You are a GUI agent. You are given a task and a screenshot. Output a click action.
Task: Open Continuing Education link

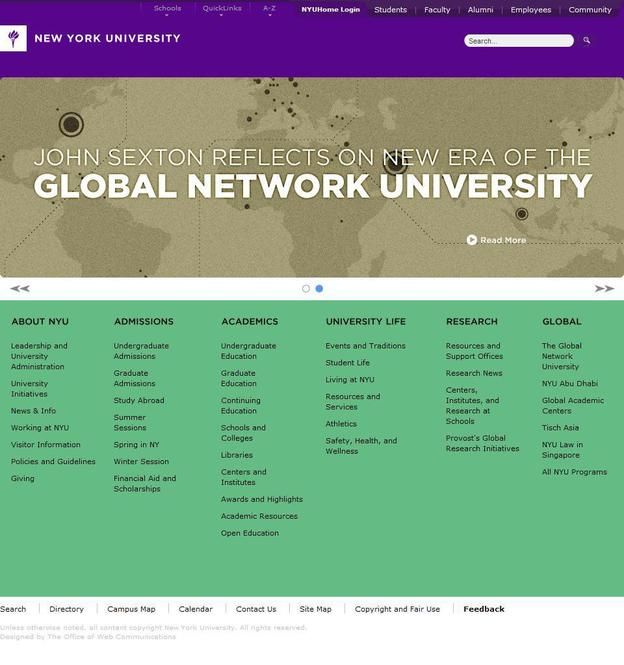coord(241,405)
